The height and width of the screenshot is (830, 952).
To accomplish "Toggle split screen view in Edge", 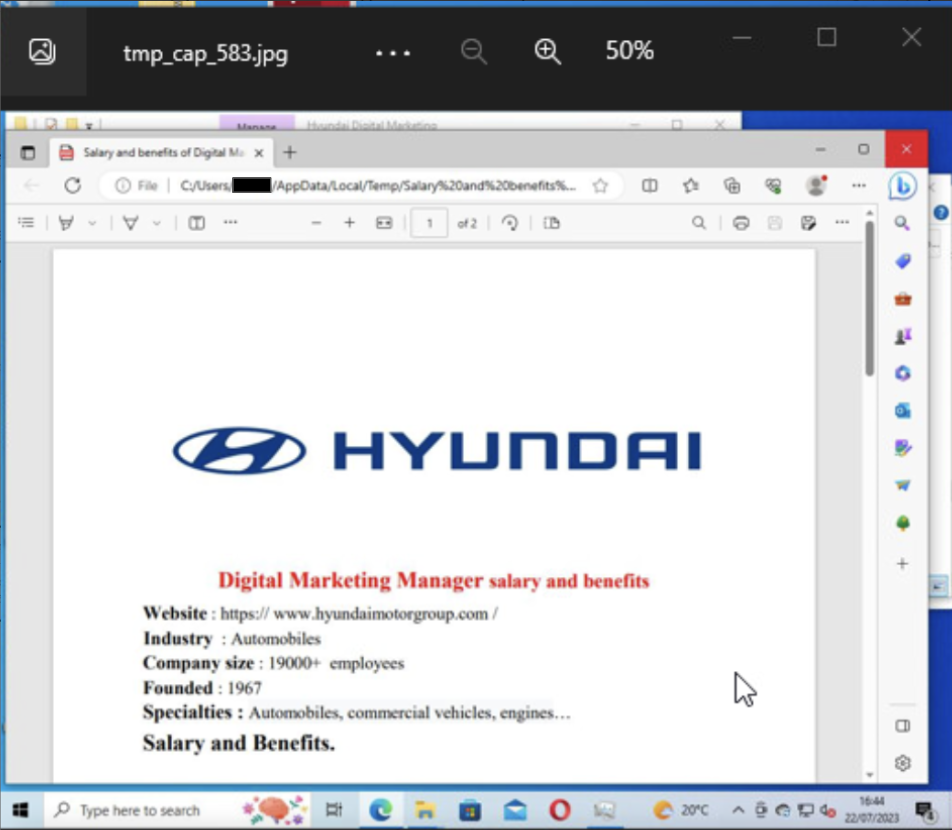I will [649, 185].
